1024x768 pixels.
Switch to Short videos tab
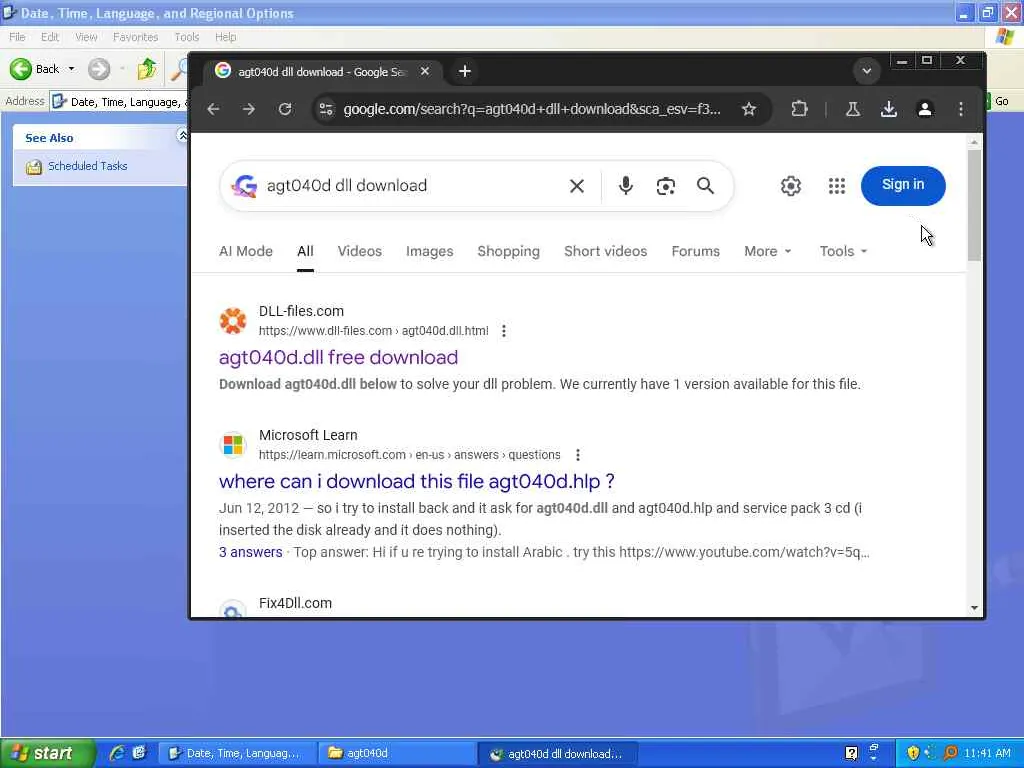(605, 251)
